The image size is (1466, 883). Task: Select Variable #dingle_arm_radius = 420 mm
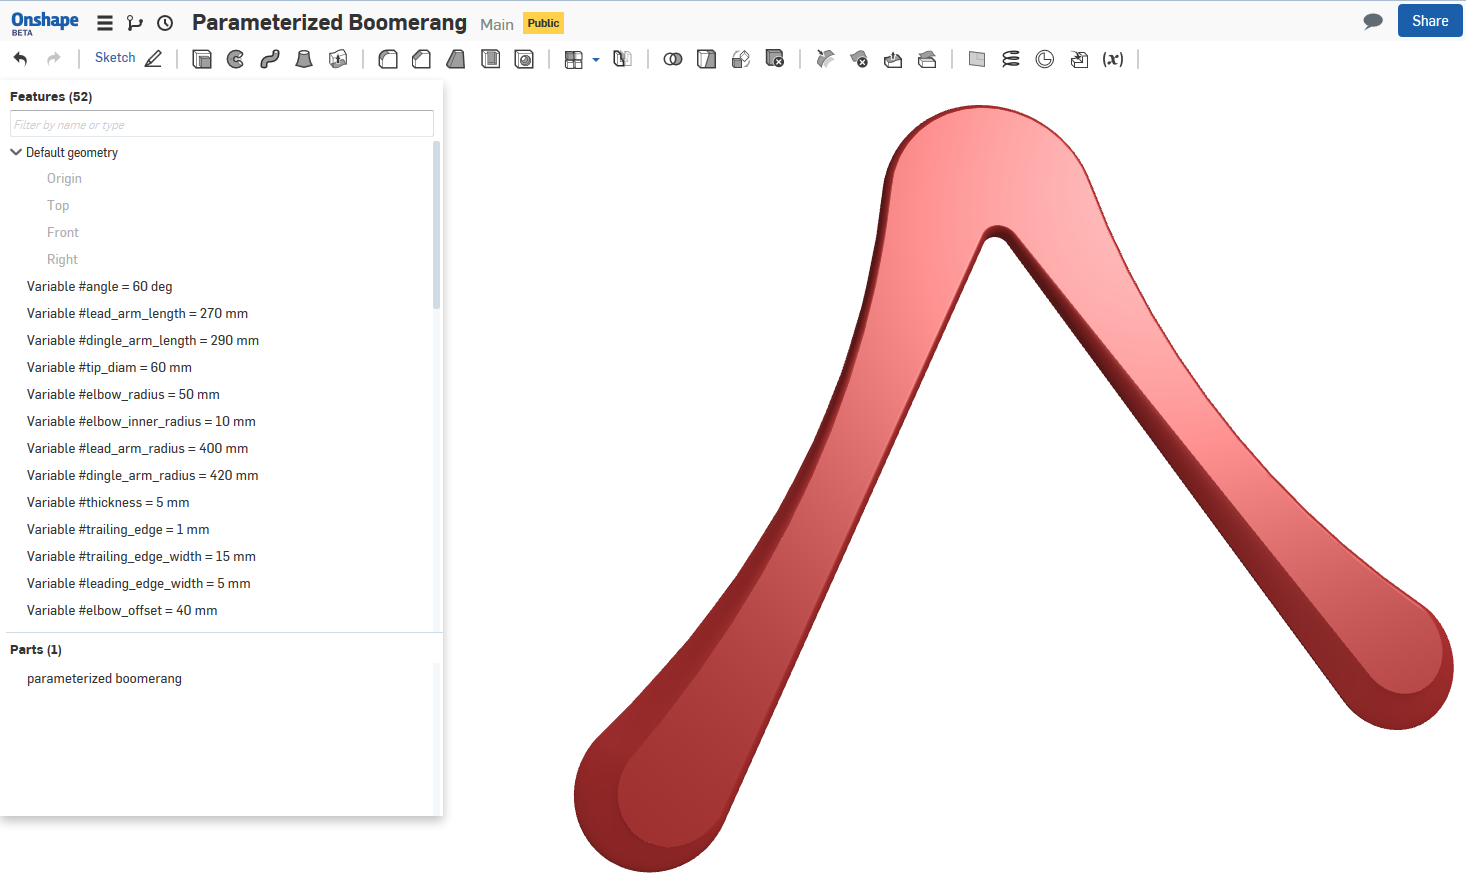coord(143,475)
